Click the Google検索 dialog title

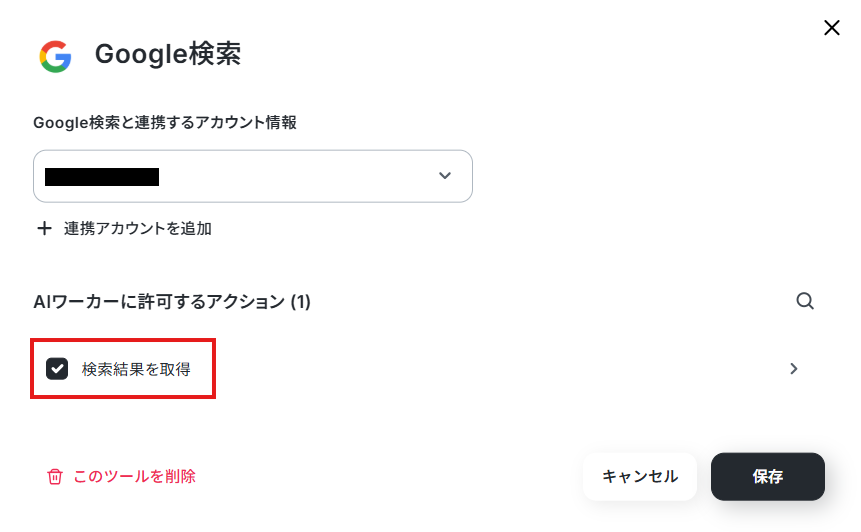tap(168, 54)
